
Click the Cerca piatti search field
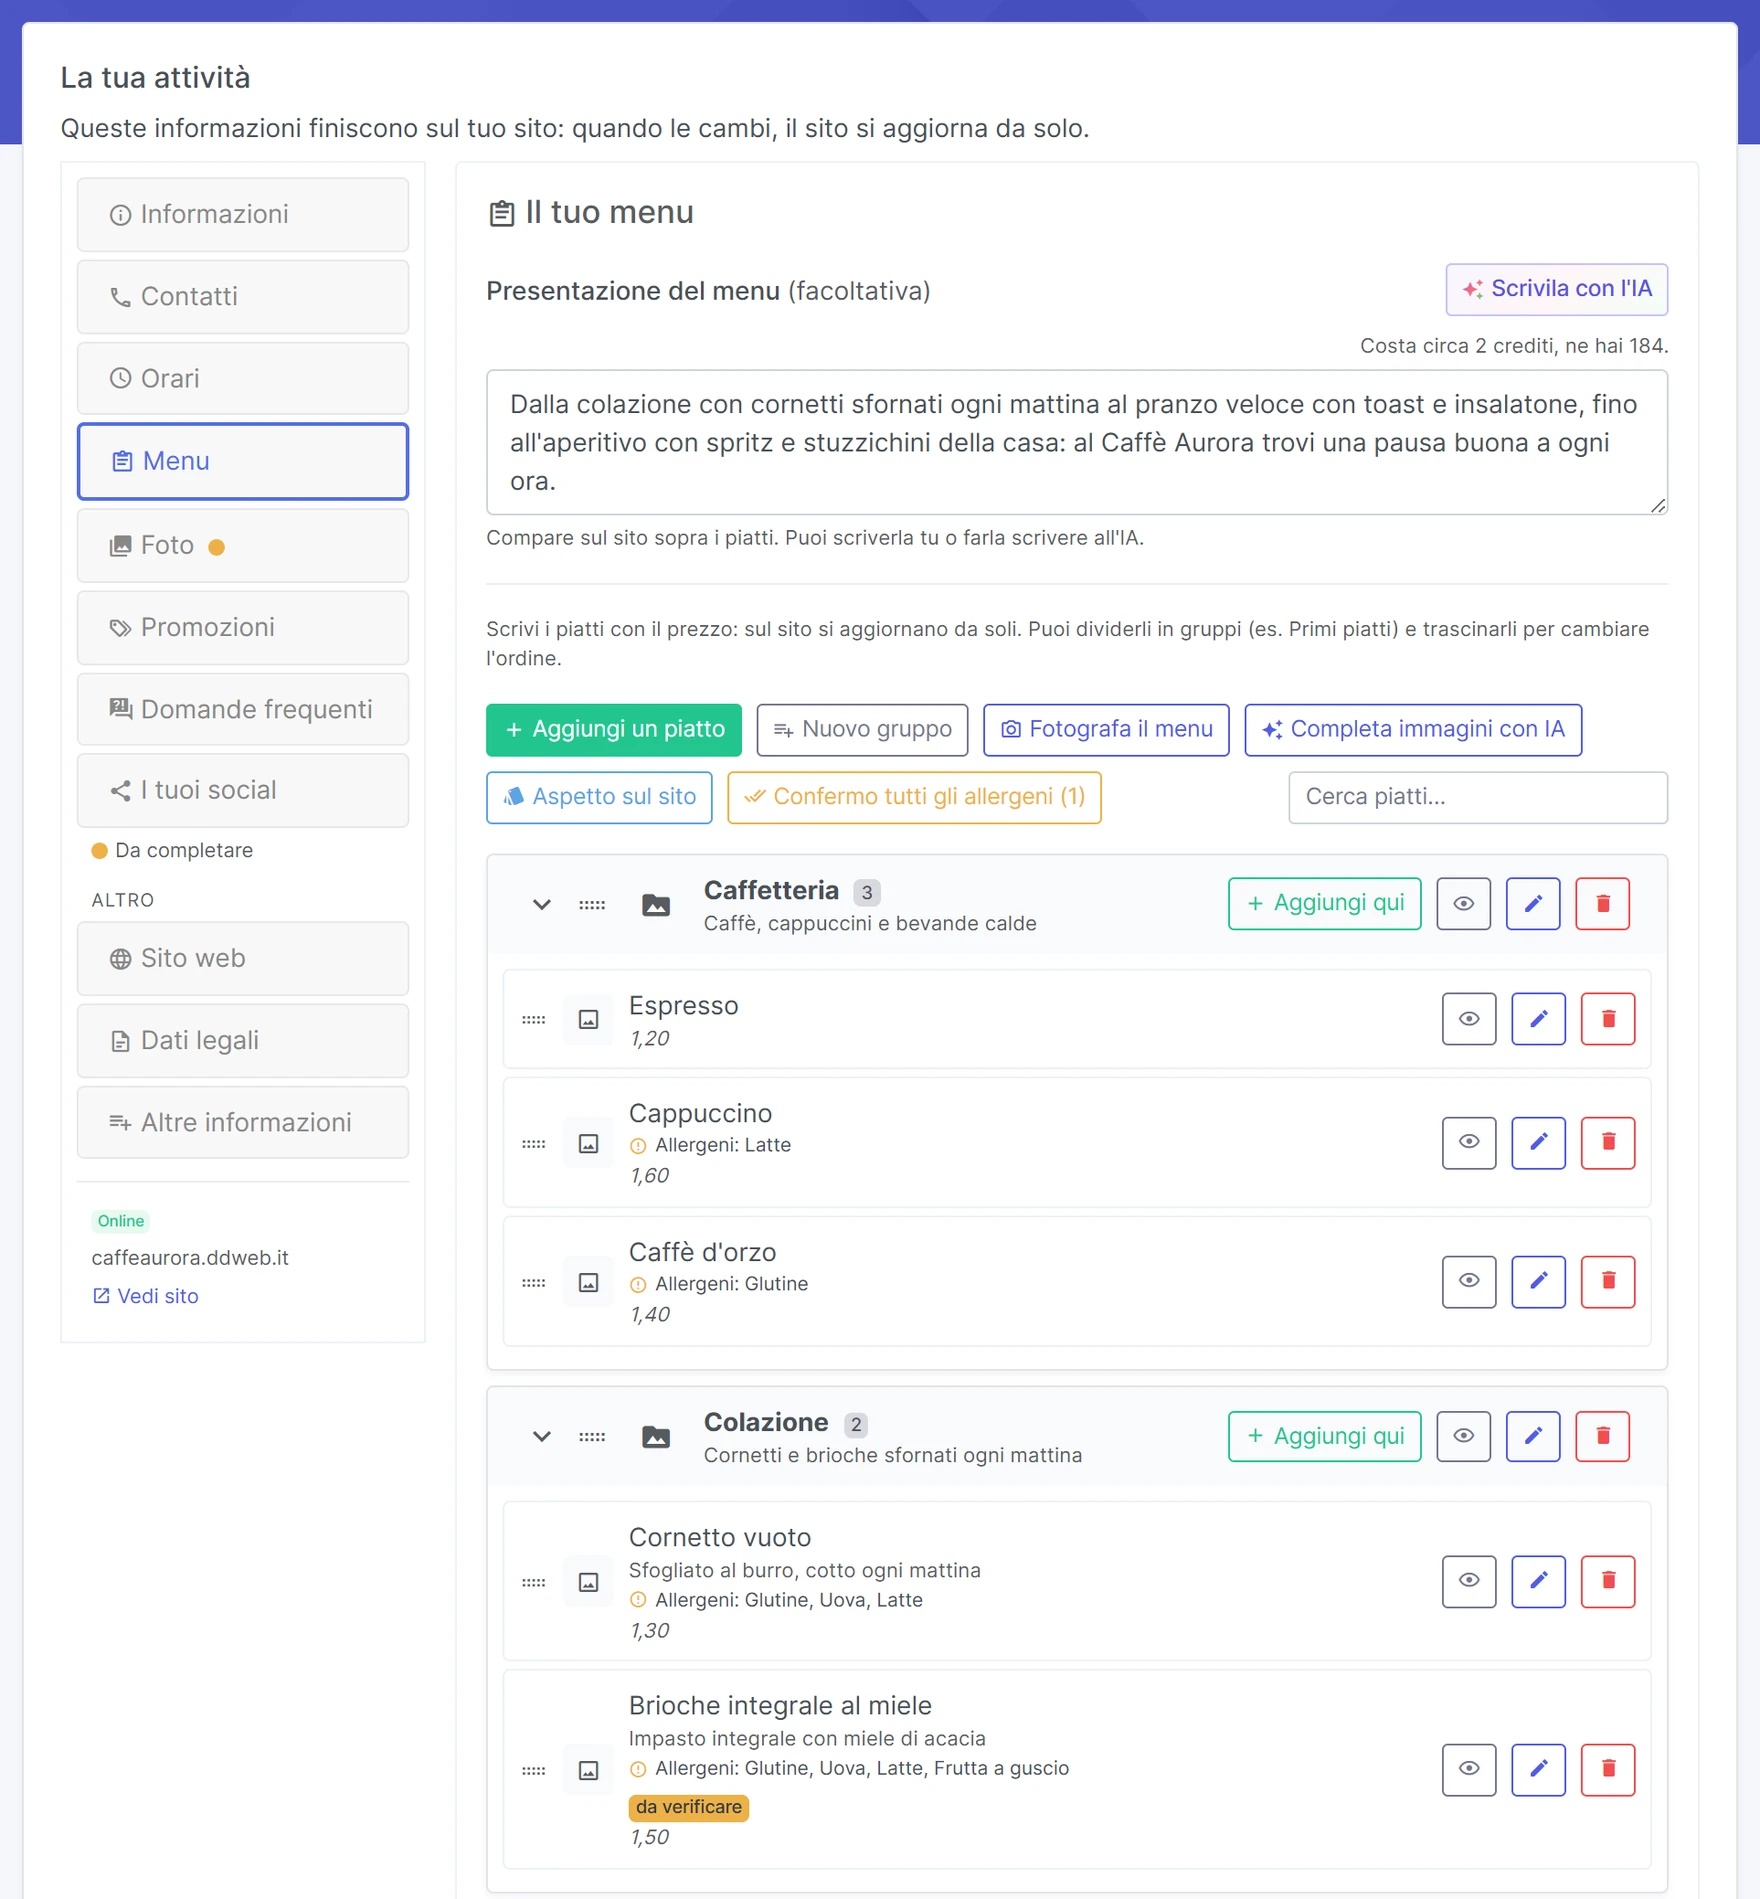coord(1478,797)
